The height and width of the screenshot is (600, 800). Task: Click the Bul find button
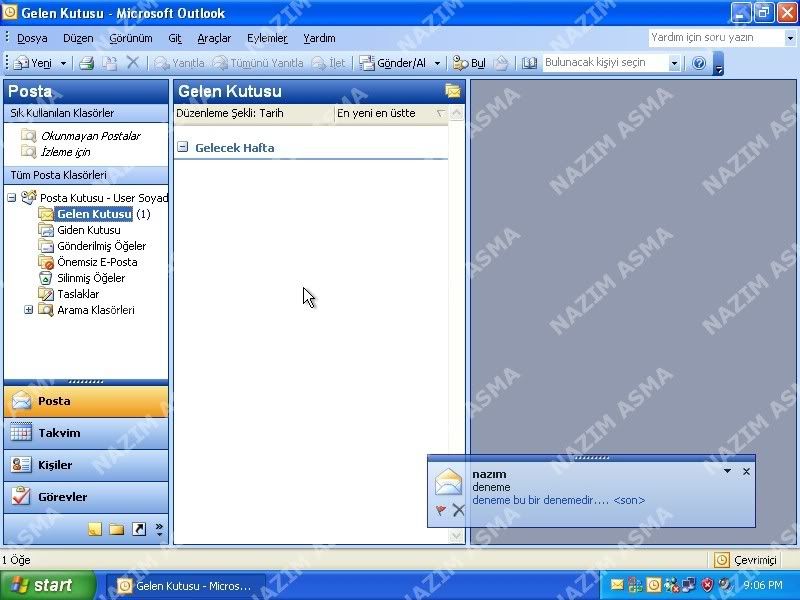(469, 63)
